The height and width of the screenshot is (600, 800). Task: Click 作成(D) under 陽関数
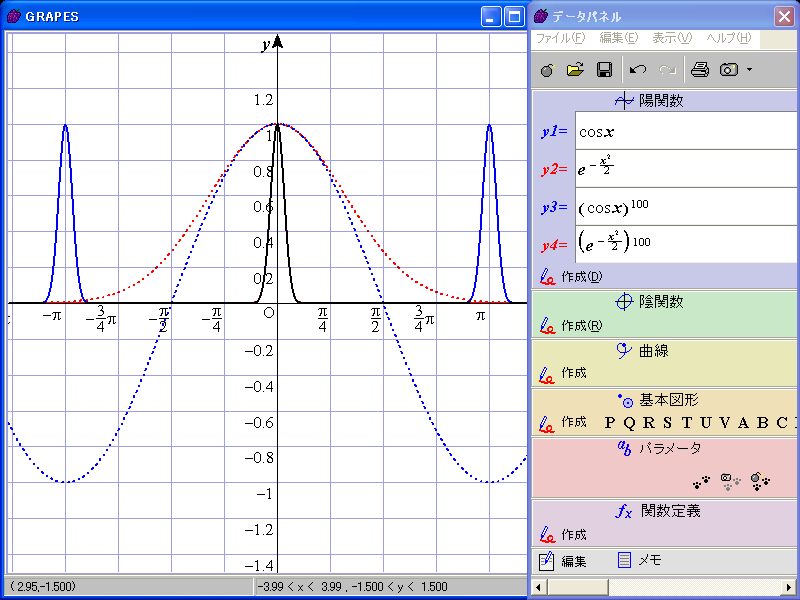point(581,276)
